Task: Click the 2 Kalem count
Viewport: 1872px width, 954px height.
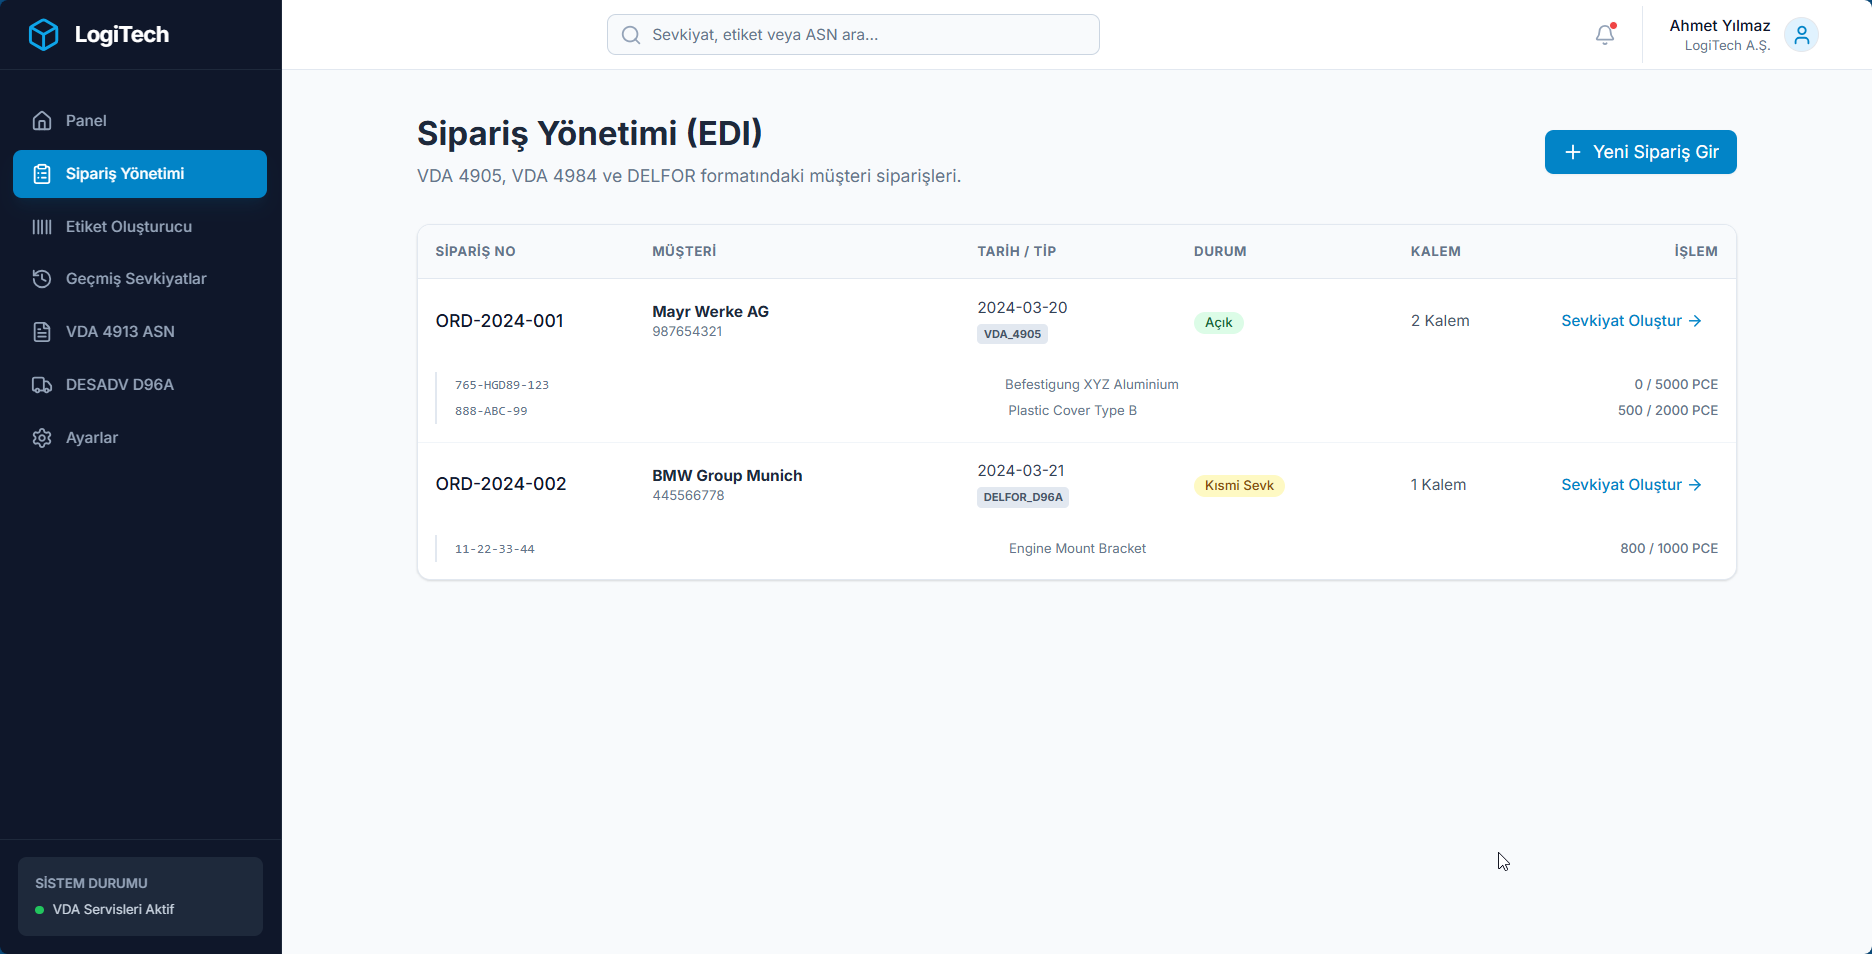Action: click(1440, 321)
